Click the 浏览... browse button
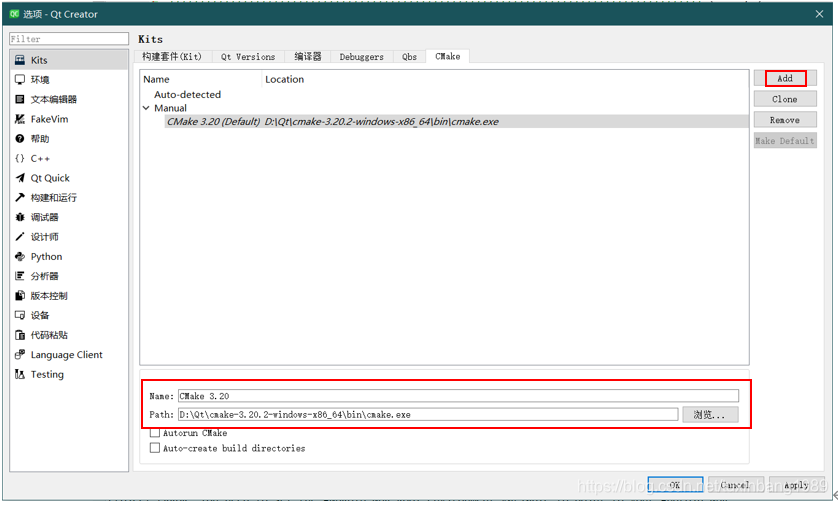The image size is (838, 505). 710,415
